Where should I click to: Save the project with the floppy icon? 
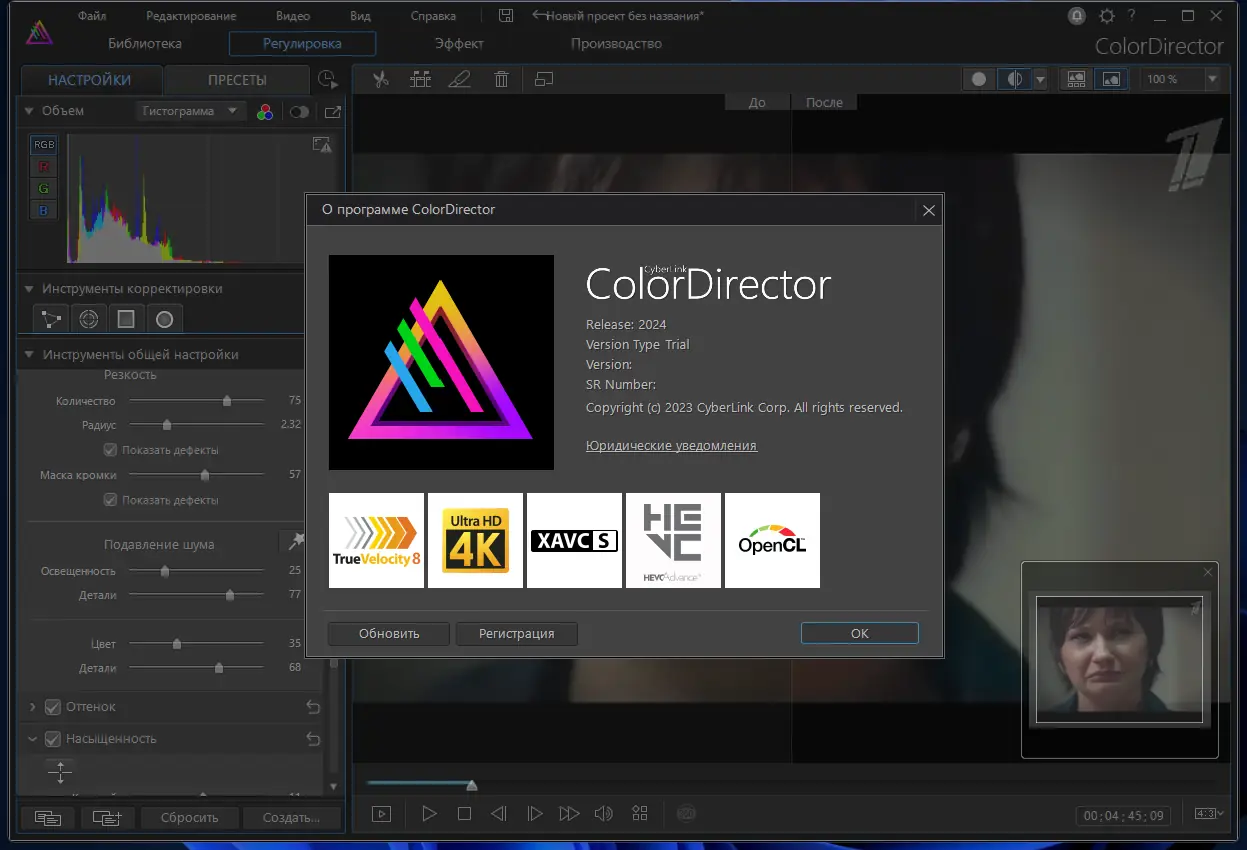(x=506, y=15)
